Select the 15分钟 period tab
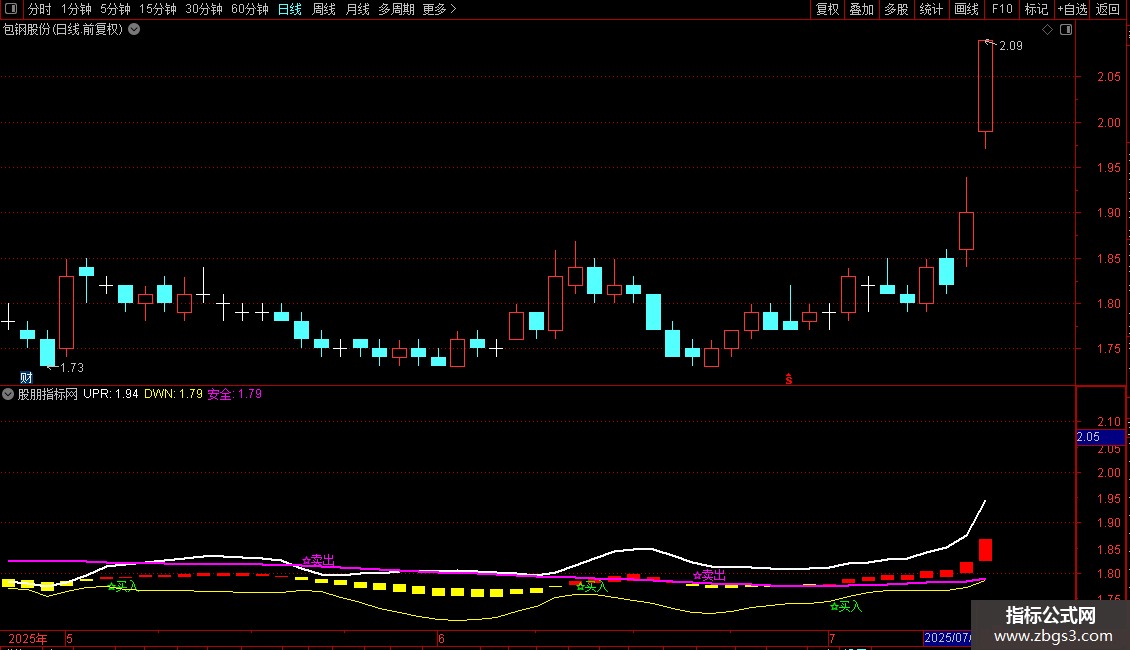Screen dimensions: 1130x650 [x=158, y=9]
